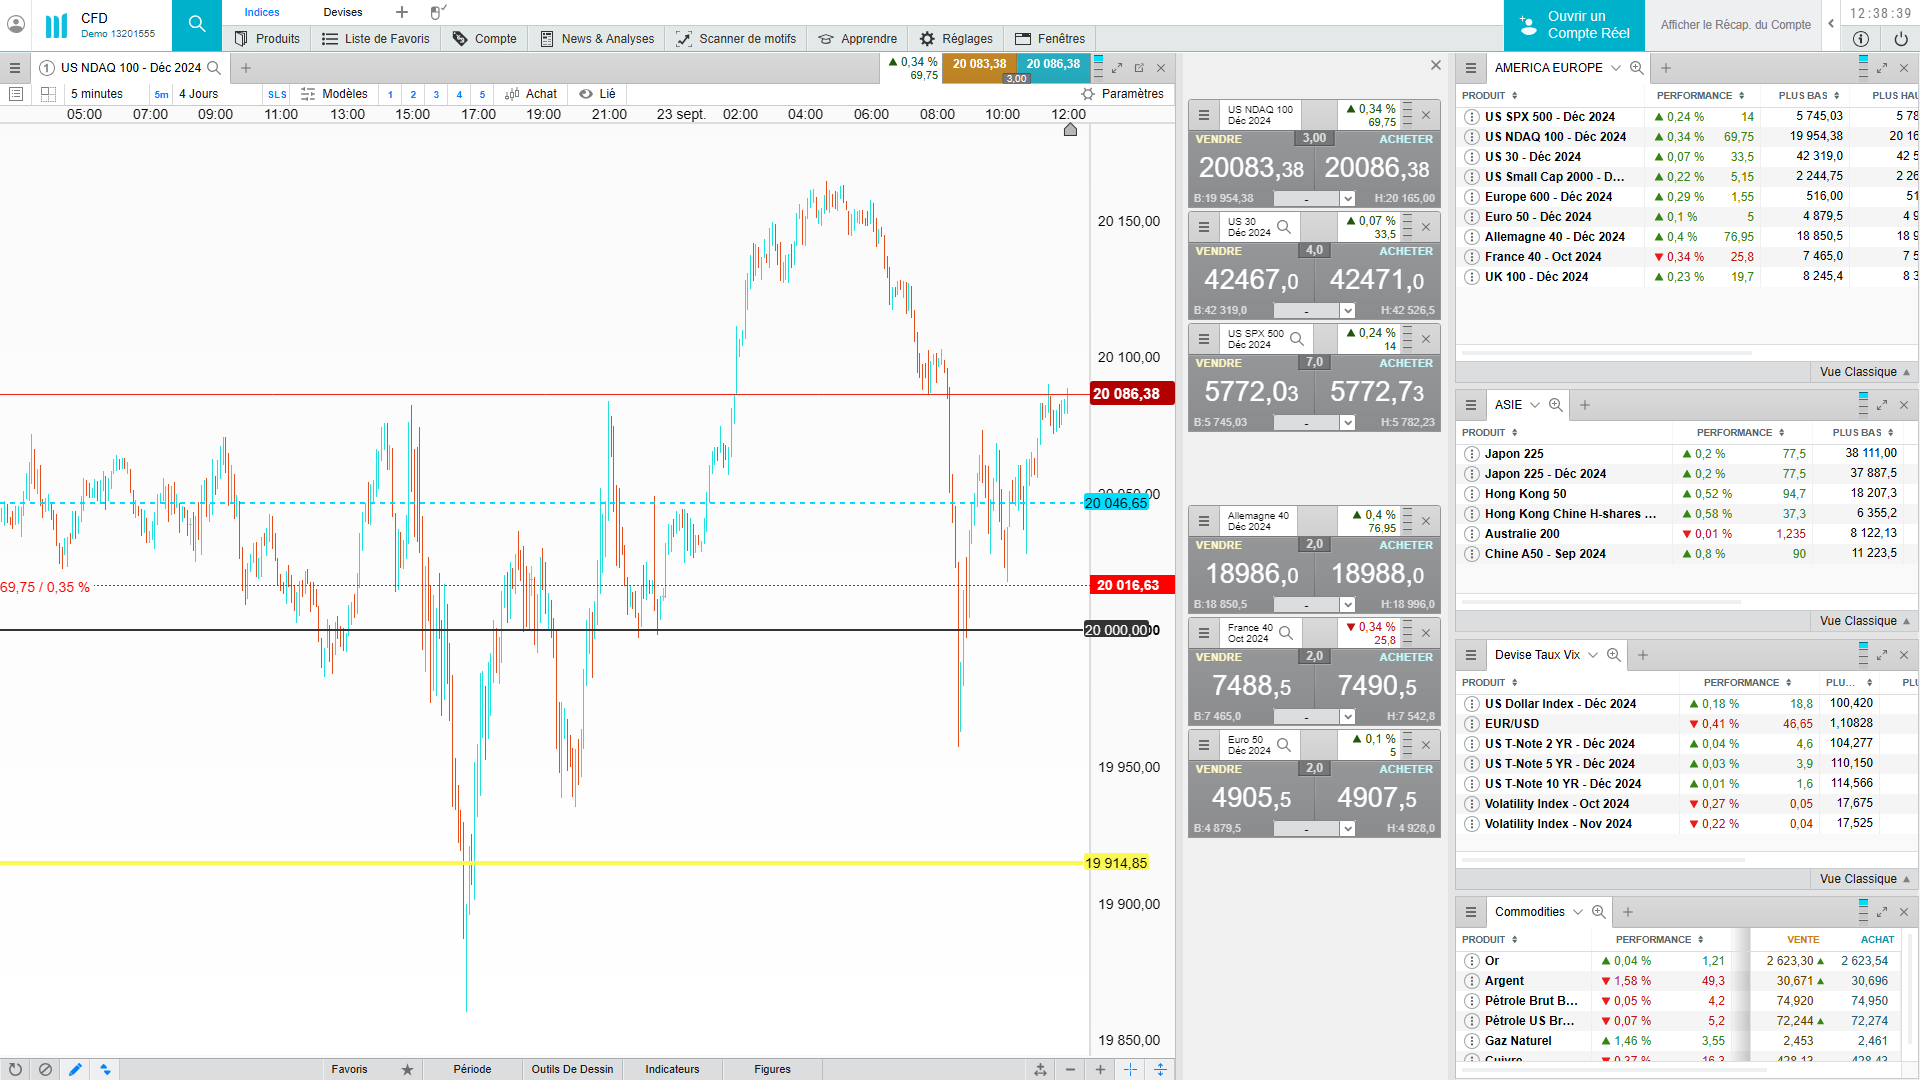Click Ouvrir un Compte Réel button

pos(1574,25)
